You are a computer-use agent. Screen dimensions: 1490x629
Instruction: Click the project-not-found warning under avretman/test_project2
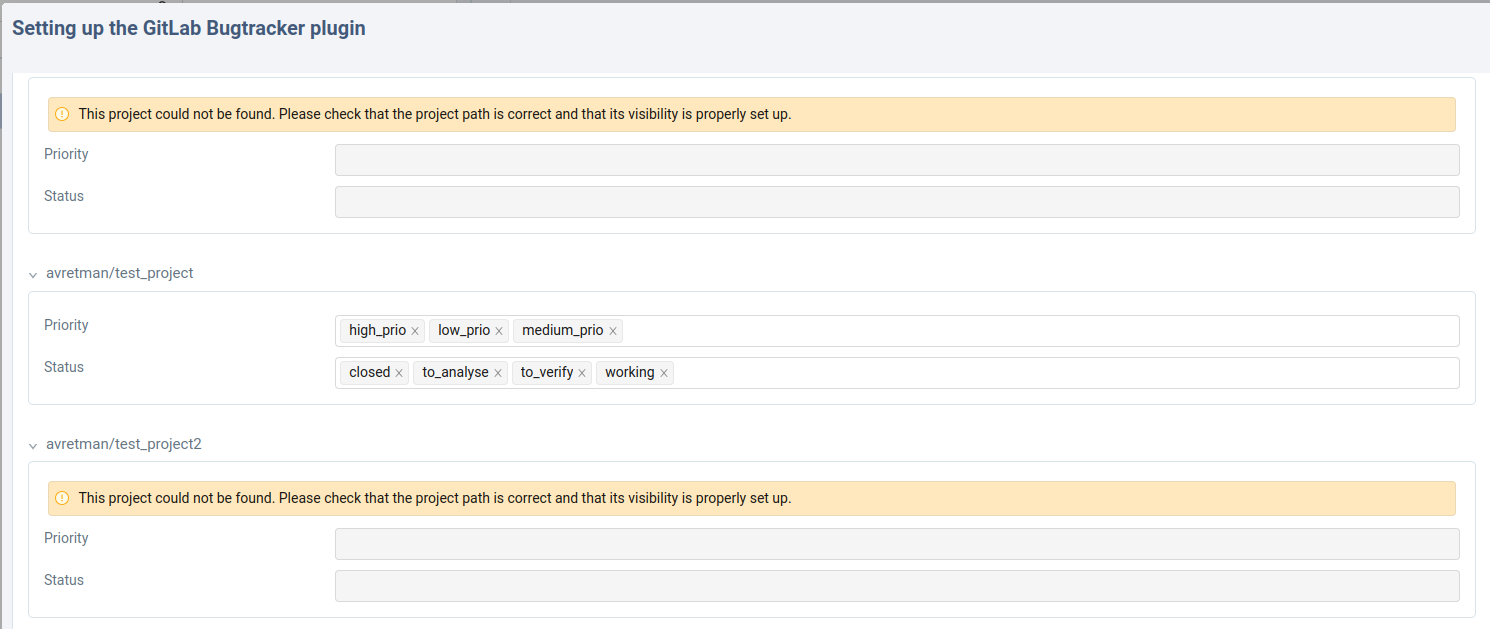coord(434,498)
